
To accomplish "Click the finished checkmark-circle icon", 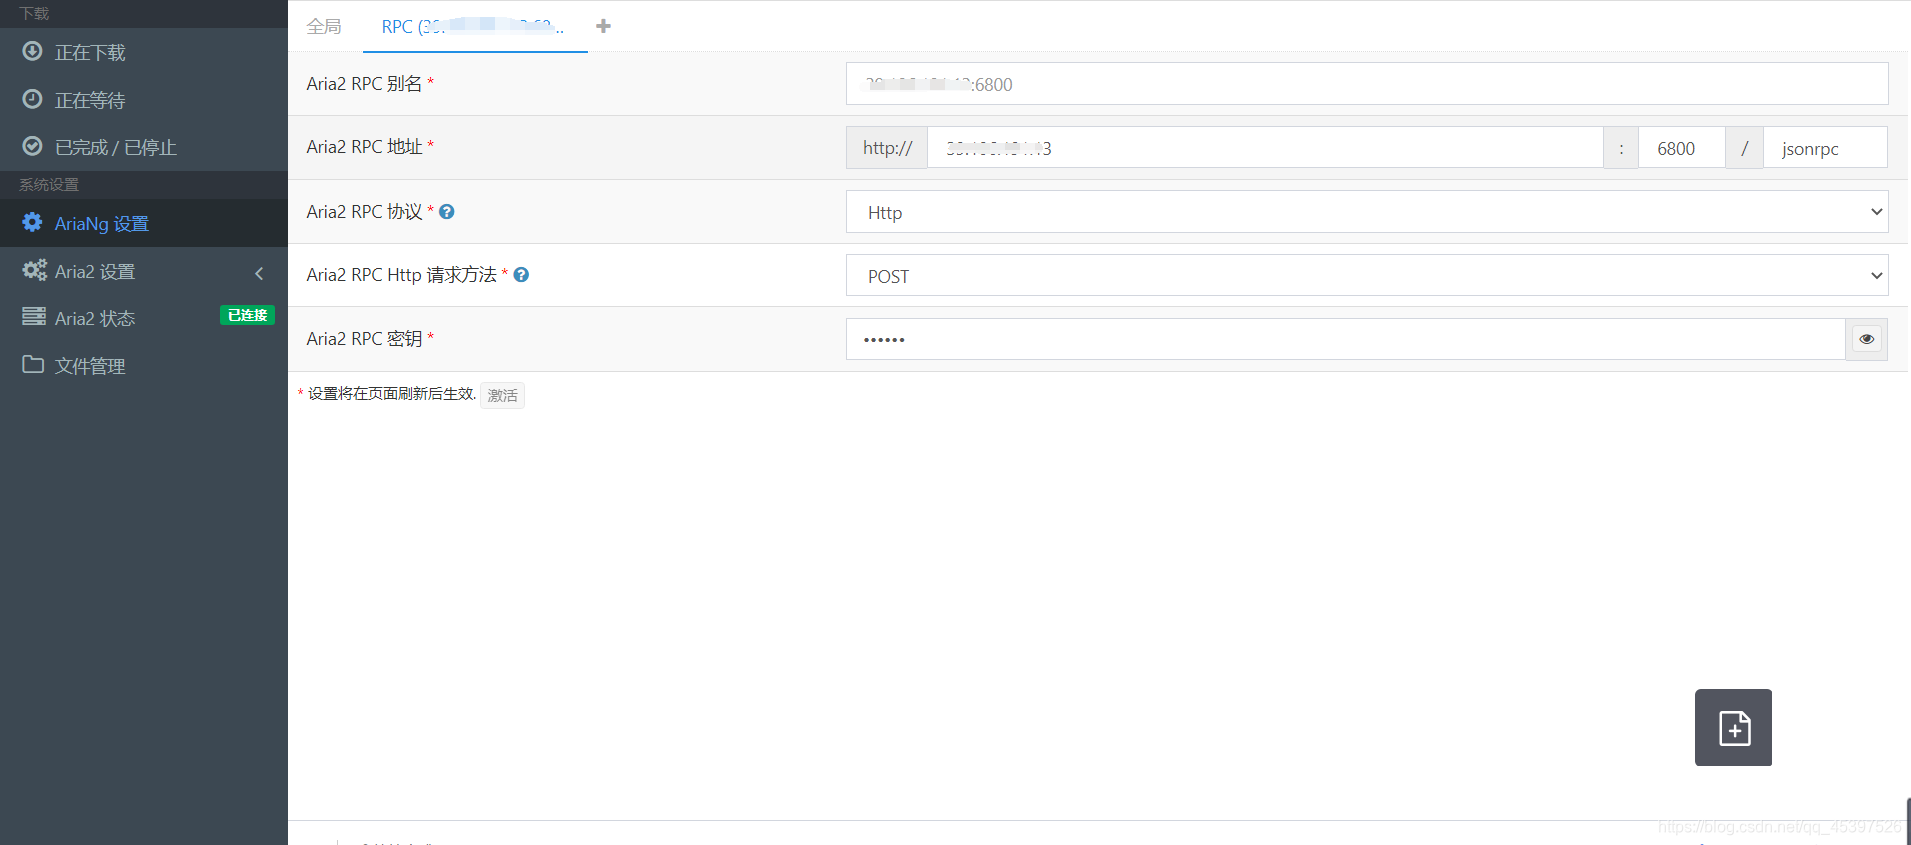I will (x=33, y=146).
